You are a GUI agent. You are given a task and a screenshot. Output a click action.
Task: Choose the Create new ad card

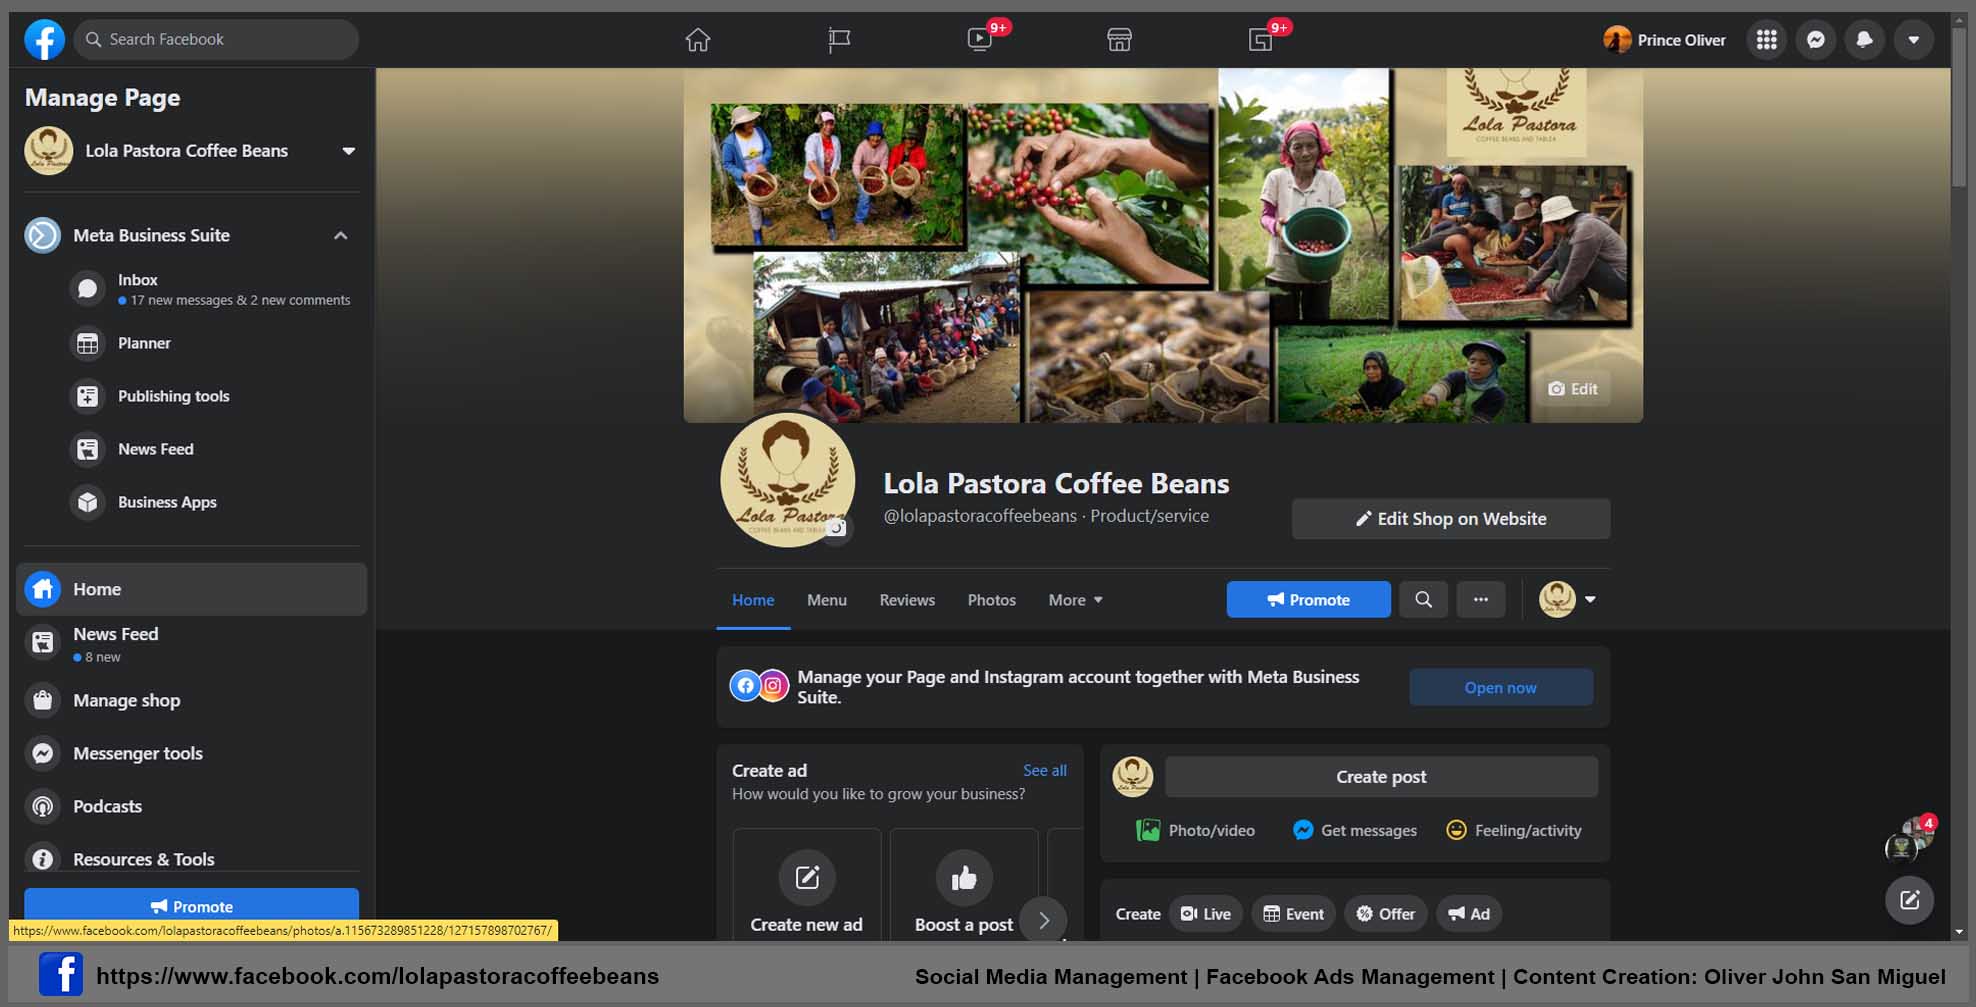[x=807, y=885]
